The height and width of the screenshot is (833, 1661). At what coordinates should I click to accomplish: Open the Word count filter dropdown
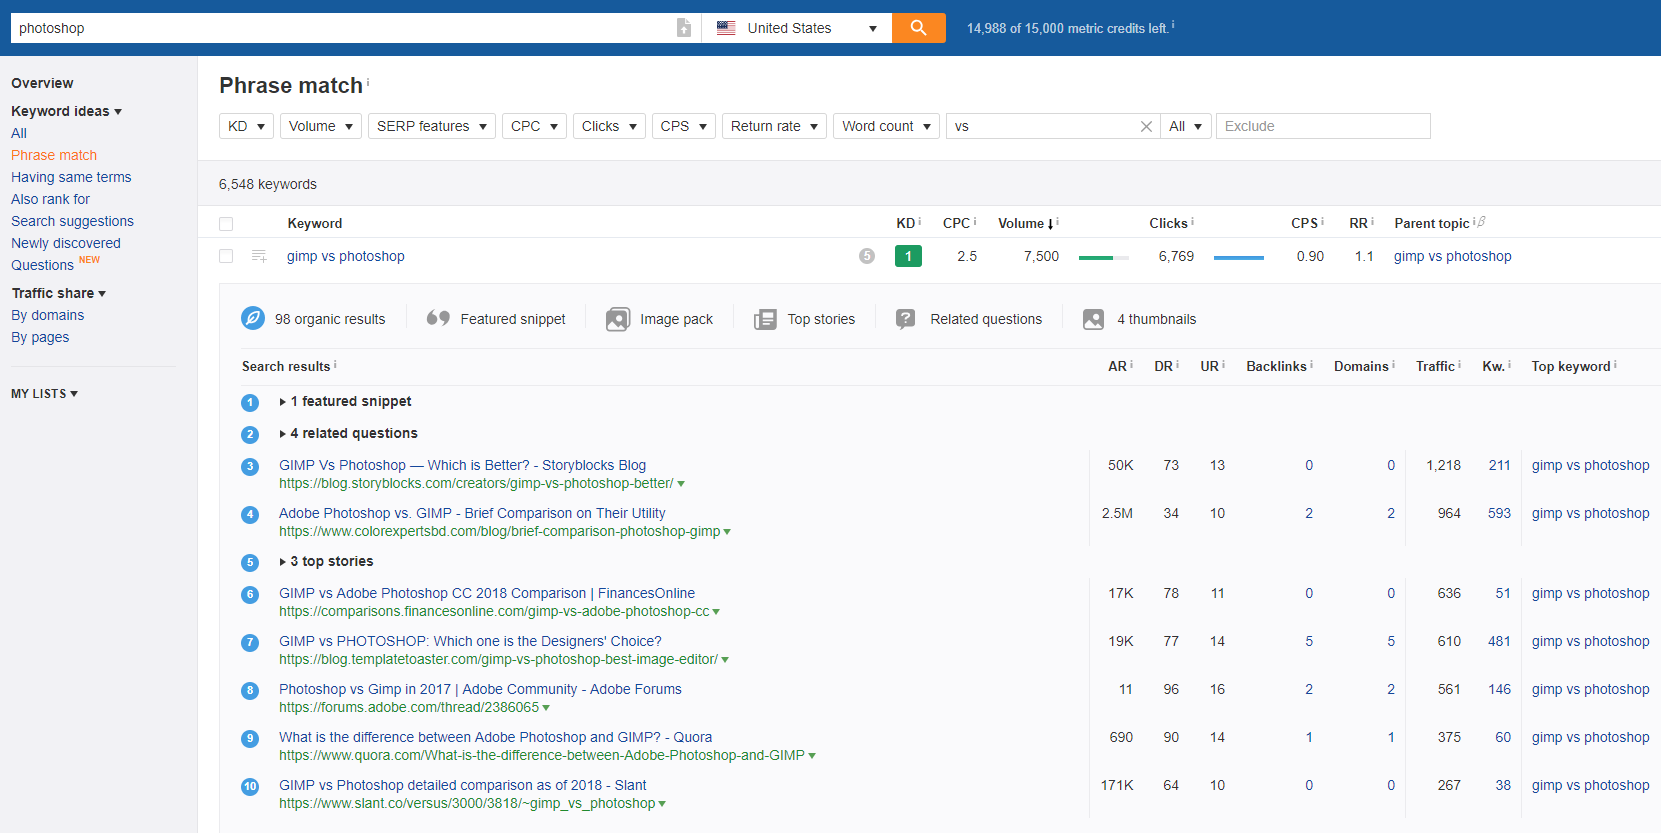[886, 126]
